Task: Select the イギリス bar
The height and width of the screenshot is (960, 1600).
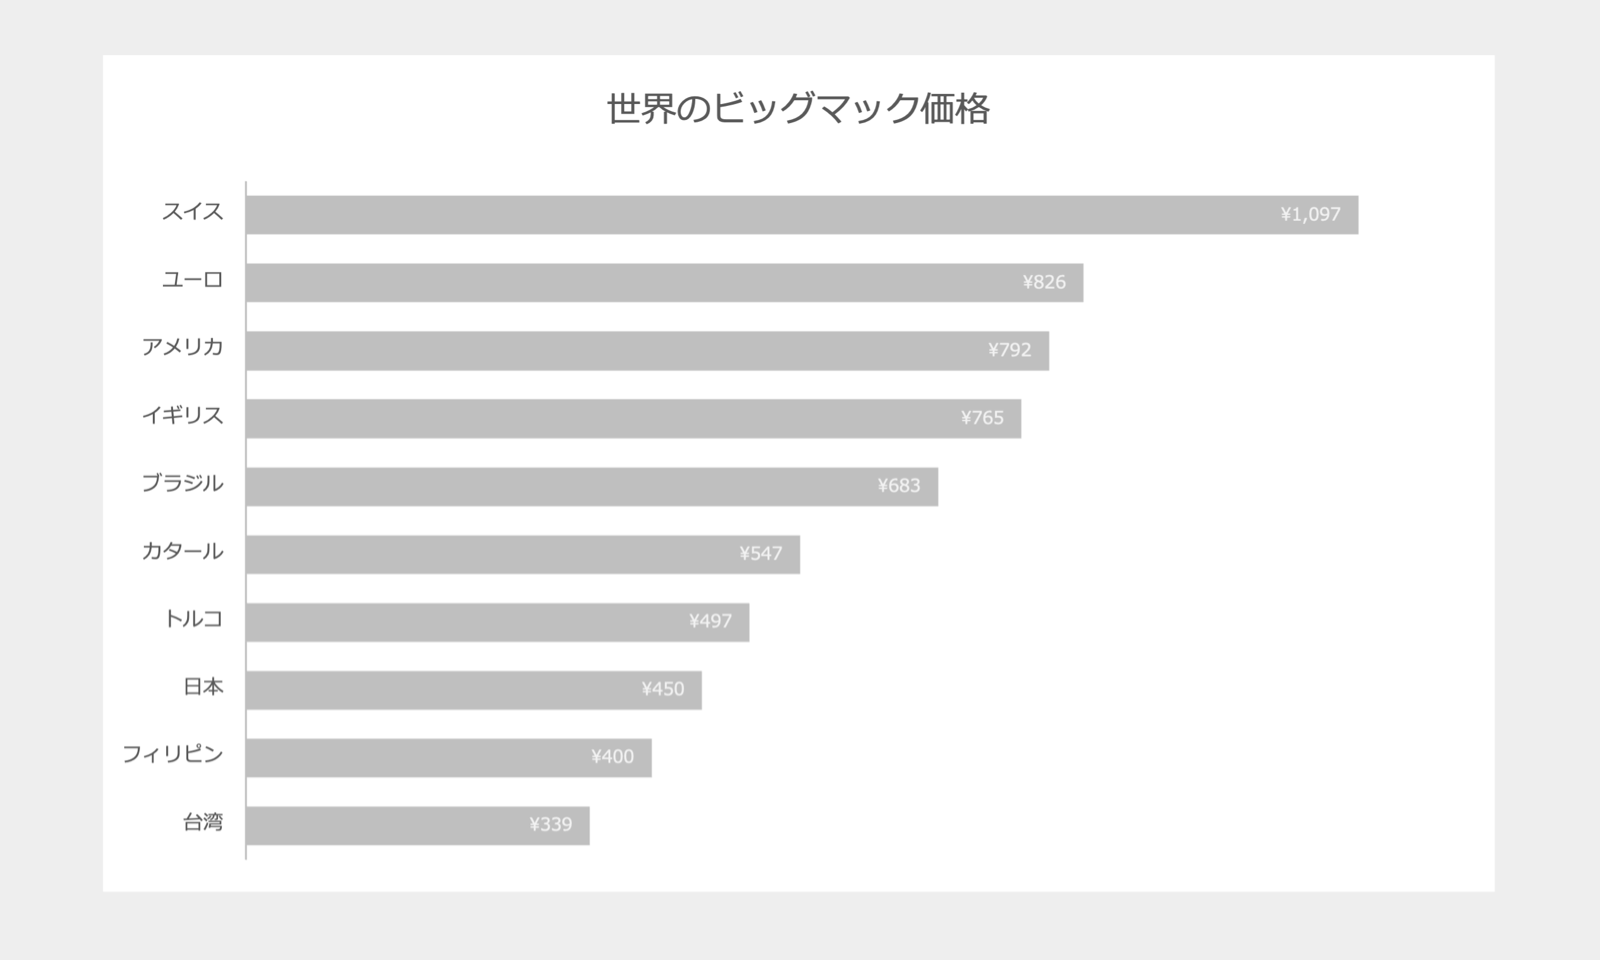Action: [634, 418]
